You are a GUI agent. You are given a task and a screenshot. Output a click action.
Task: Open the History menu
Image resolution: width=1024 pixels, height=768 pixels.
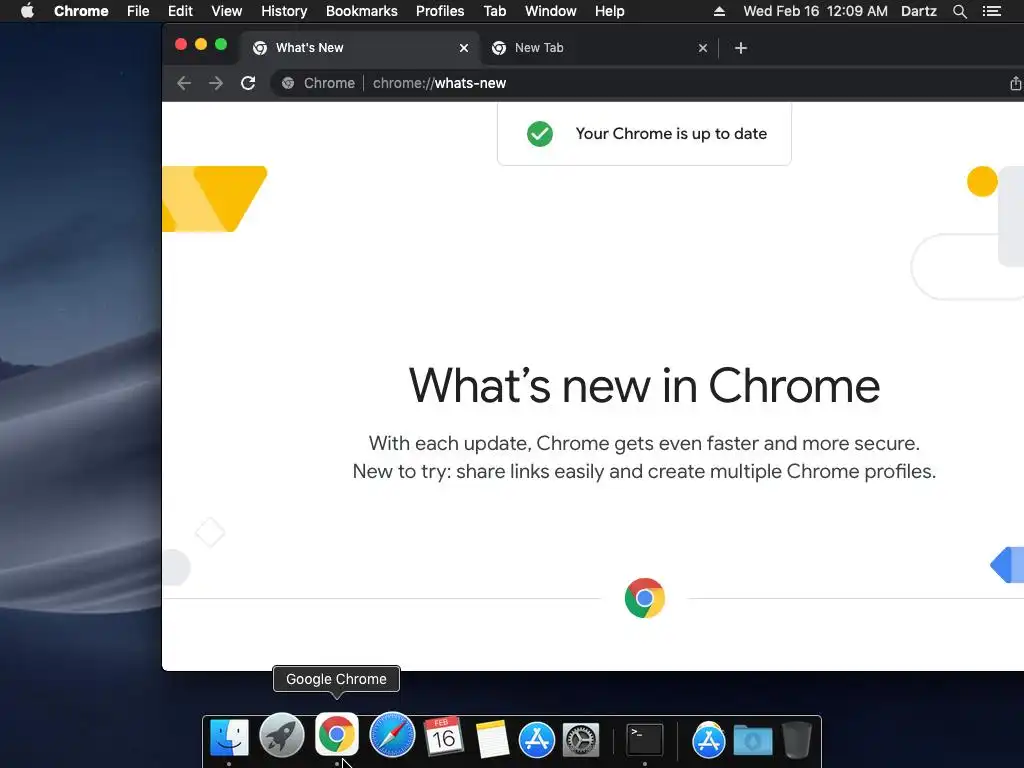[284, 11]
